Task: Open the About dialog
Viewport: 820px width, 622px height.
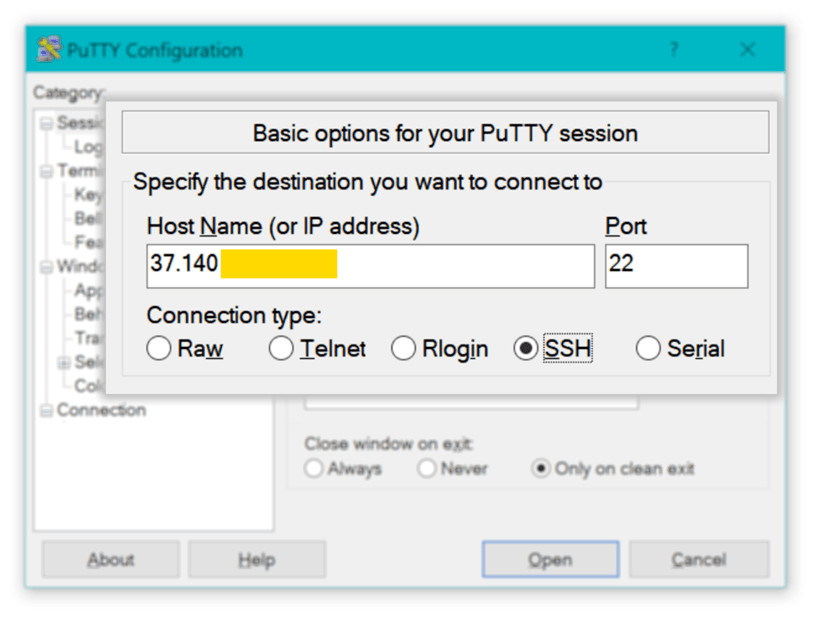Action: (110, 560)
